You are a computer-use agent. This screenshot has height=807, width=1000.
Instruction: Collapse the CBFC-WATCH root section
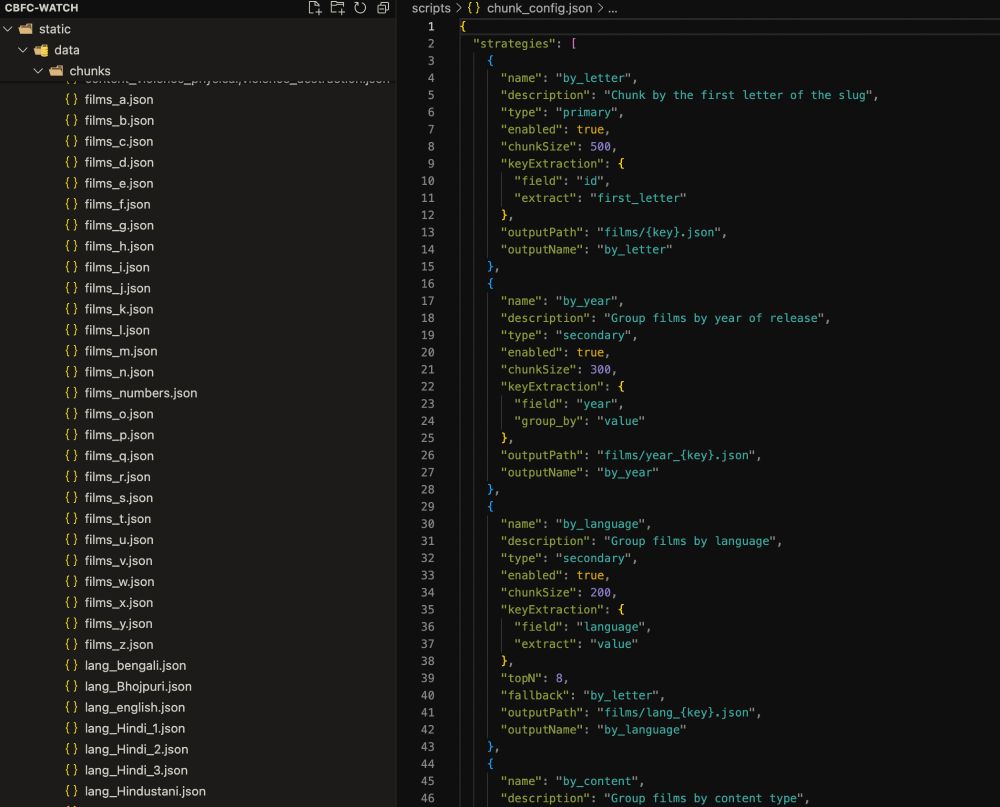40,8
